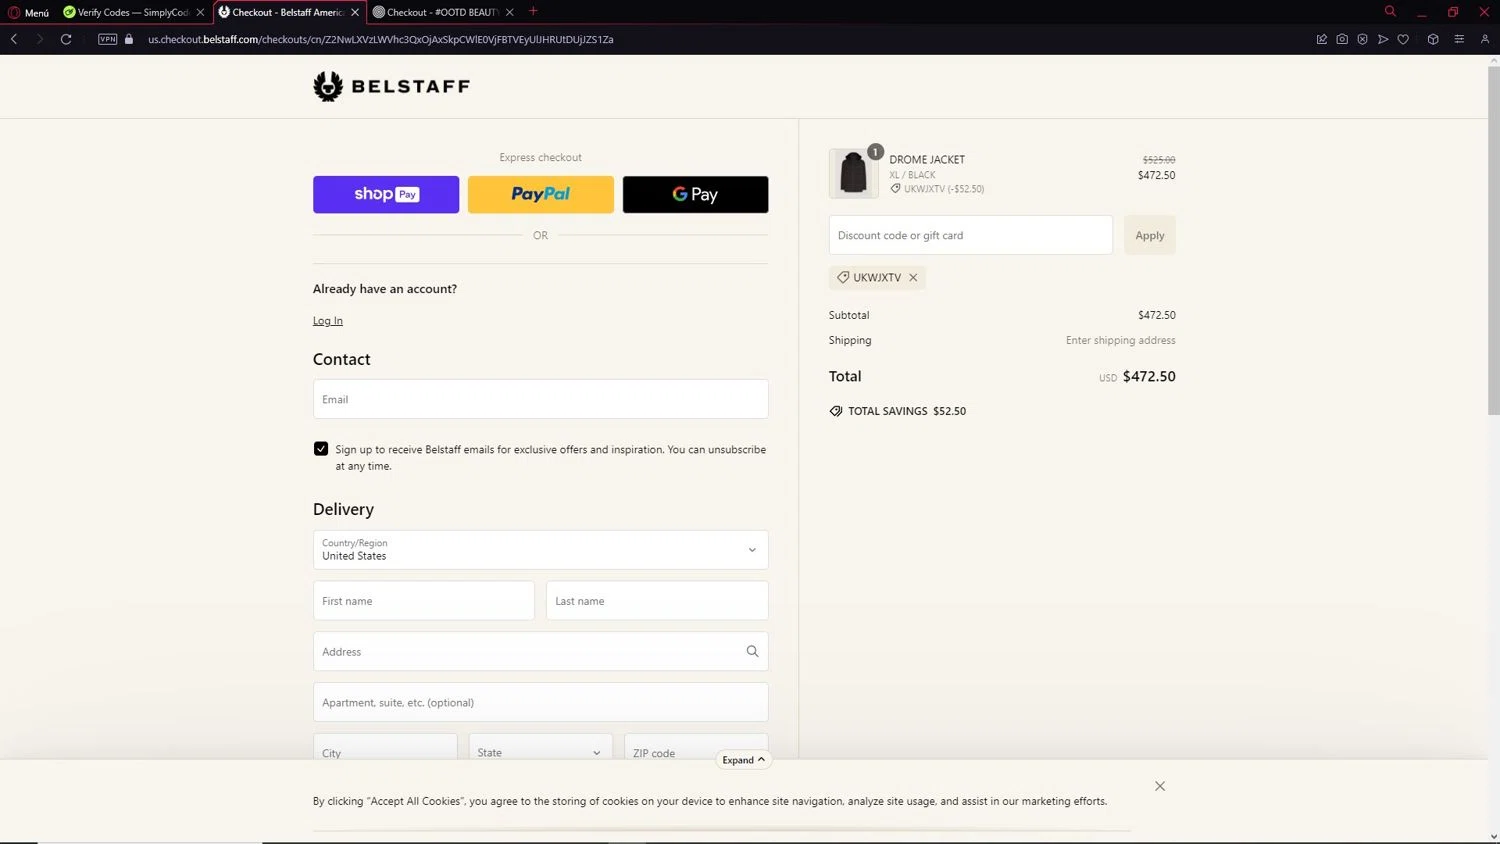Open the tab search magnifier icon
The width and height of the screenshot is (1500, 844).
(1390, 11)
